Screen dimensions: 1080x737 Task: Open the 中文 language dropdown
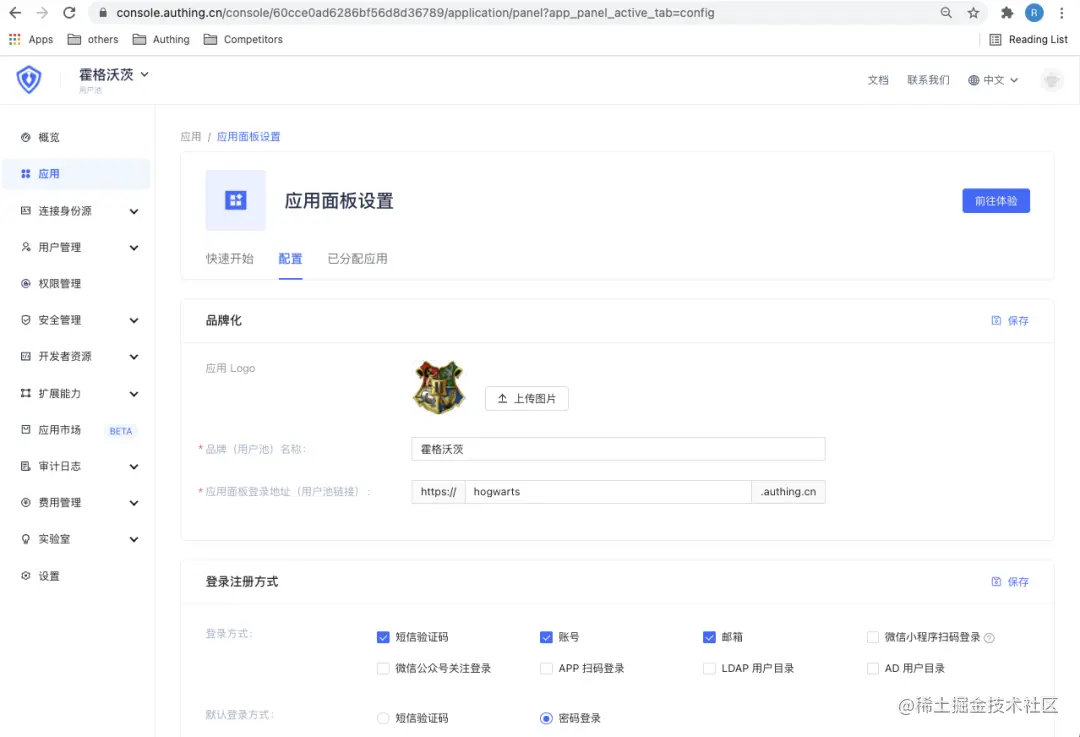993,80
